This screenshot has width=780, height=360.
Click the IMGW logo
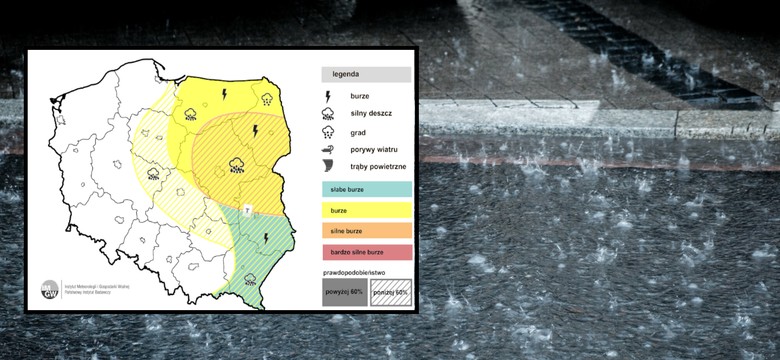point(50,289)
